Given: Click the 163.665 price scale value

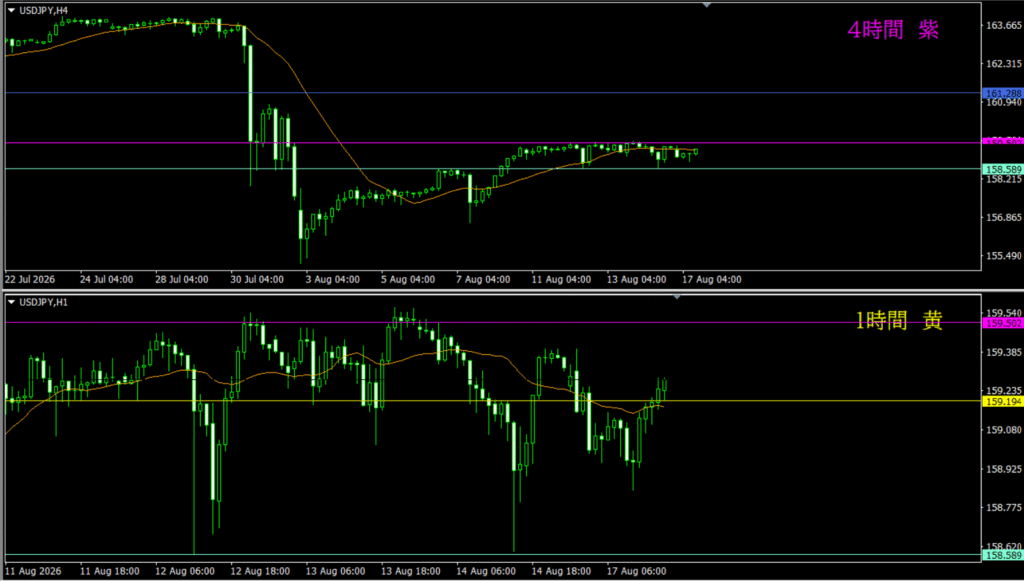Looking at the screenshot, I should click(1004, 25).
